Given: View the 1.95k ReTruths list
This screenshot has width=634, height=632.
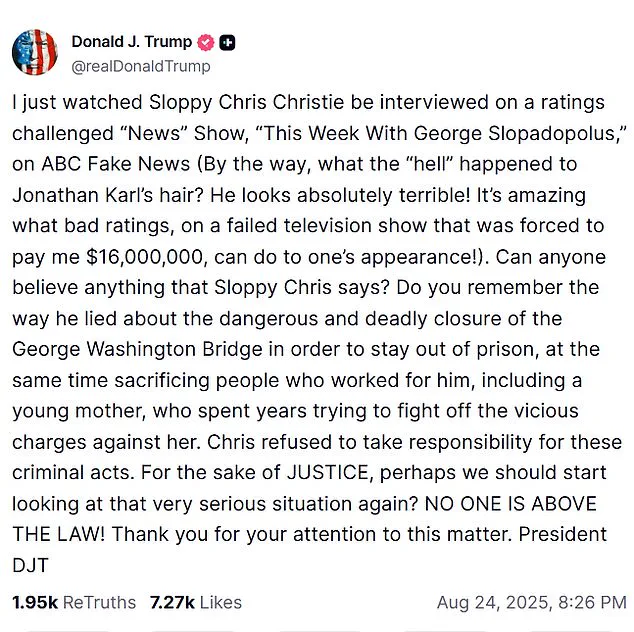Looking at the screenshot, I should [74, 602].
